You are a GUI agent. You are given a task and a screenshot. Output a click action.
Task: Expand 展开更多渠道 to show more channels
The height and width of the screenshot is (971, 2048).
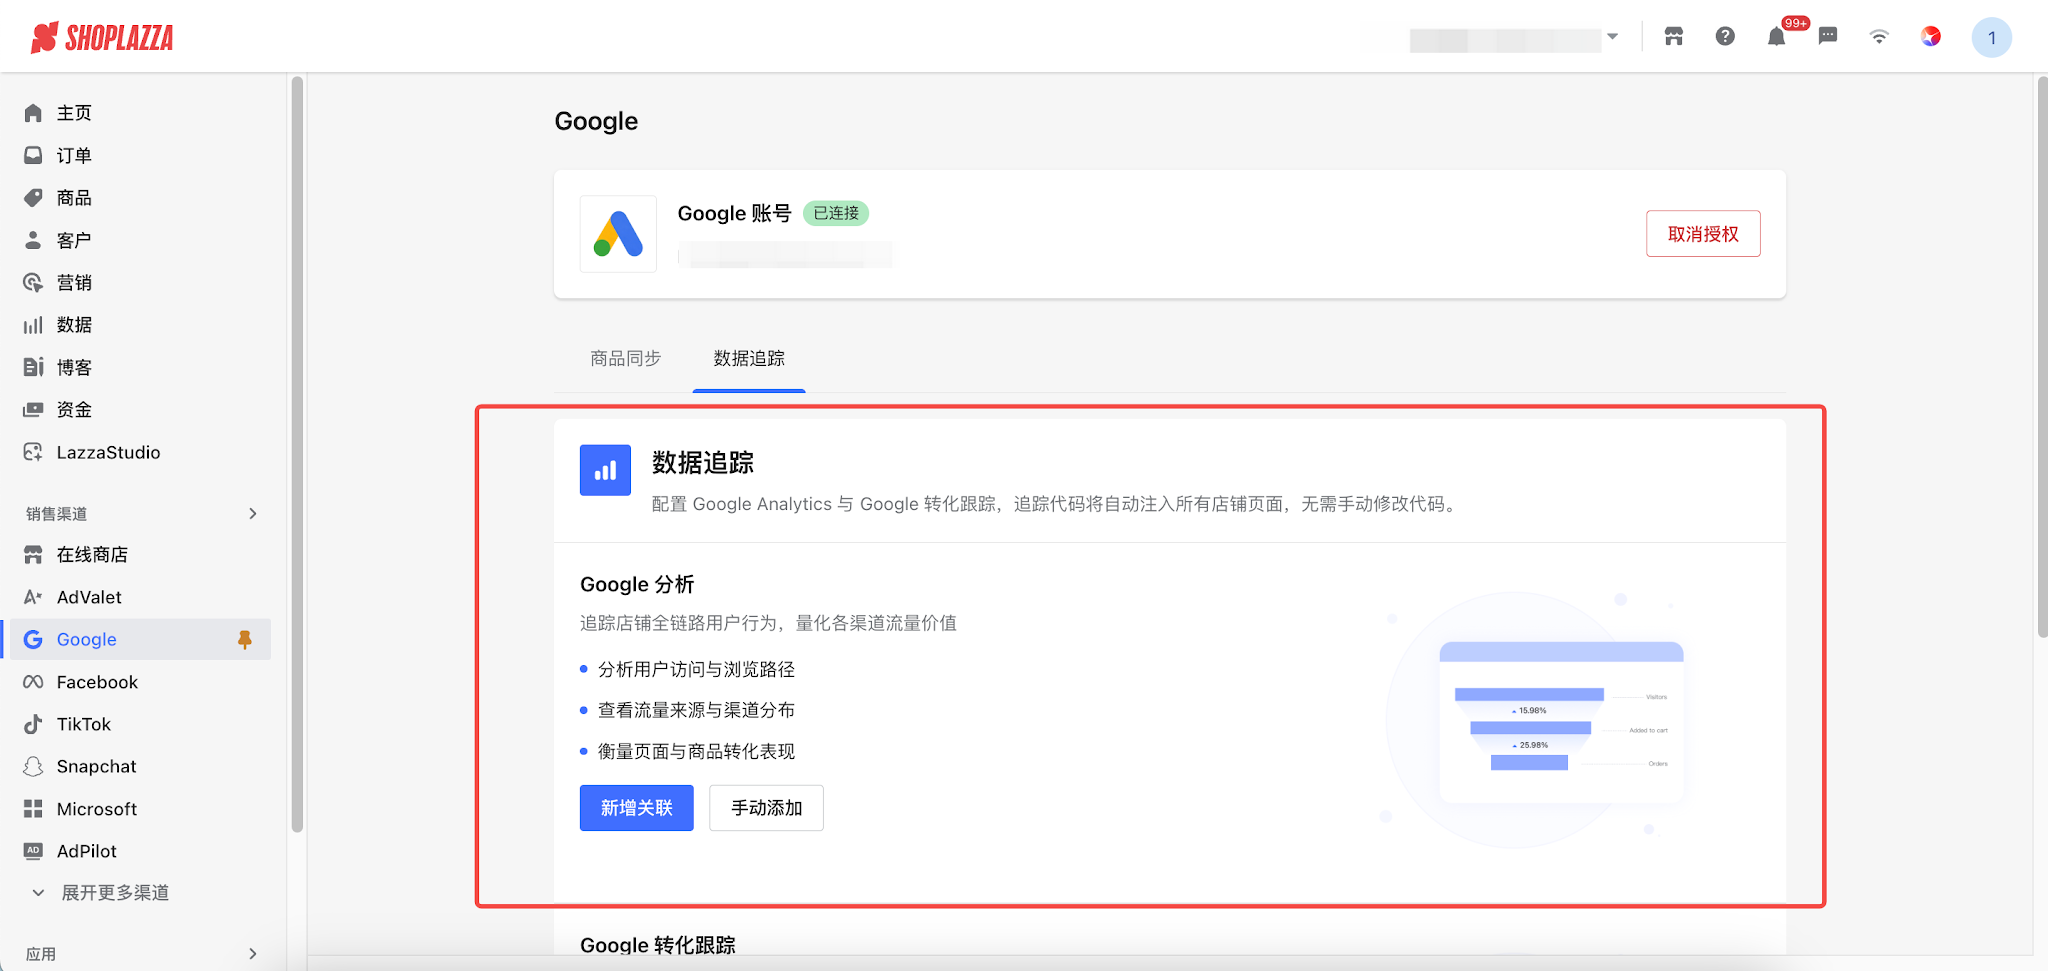[100, 893]
